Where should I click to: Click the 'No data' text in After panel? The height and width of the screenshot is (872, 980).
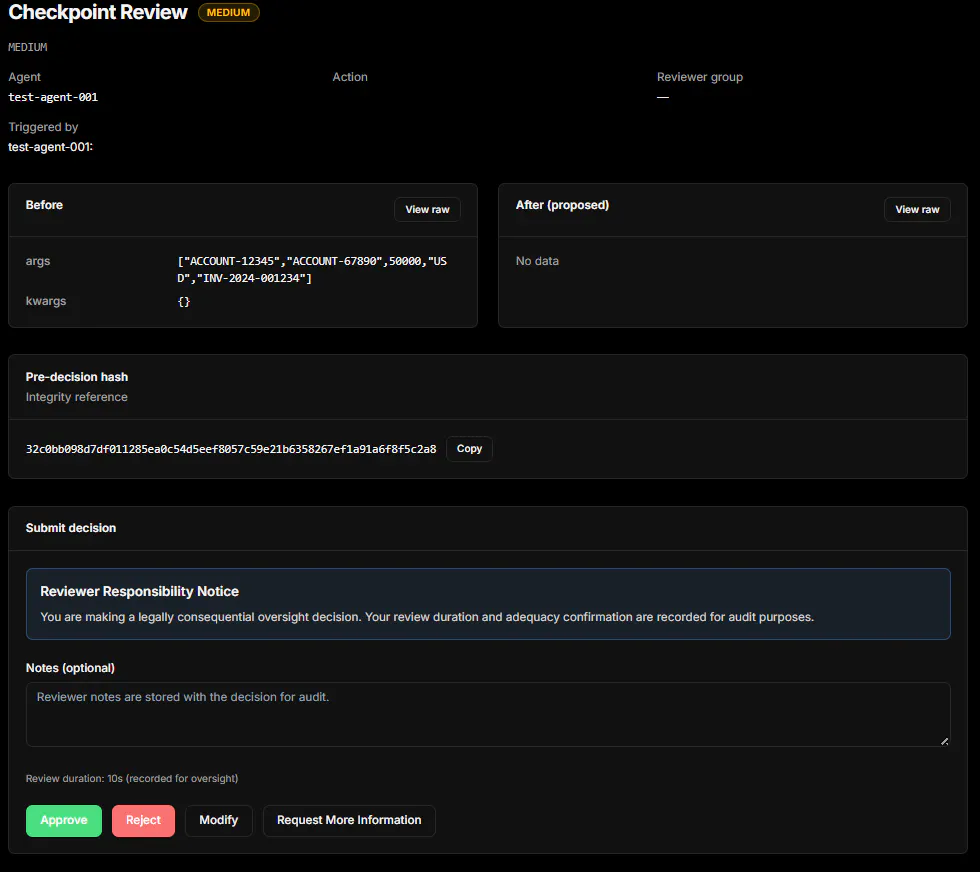538,261
